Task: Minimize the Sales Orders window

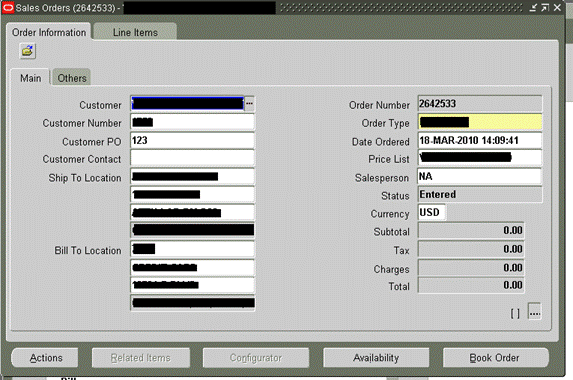Action: 533,7
